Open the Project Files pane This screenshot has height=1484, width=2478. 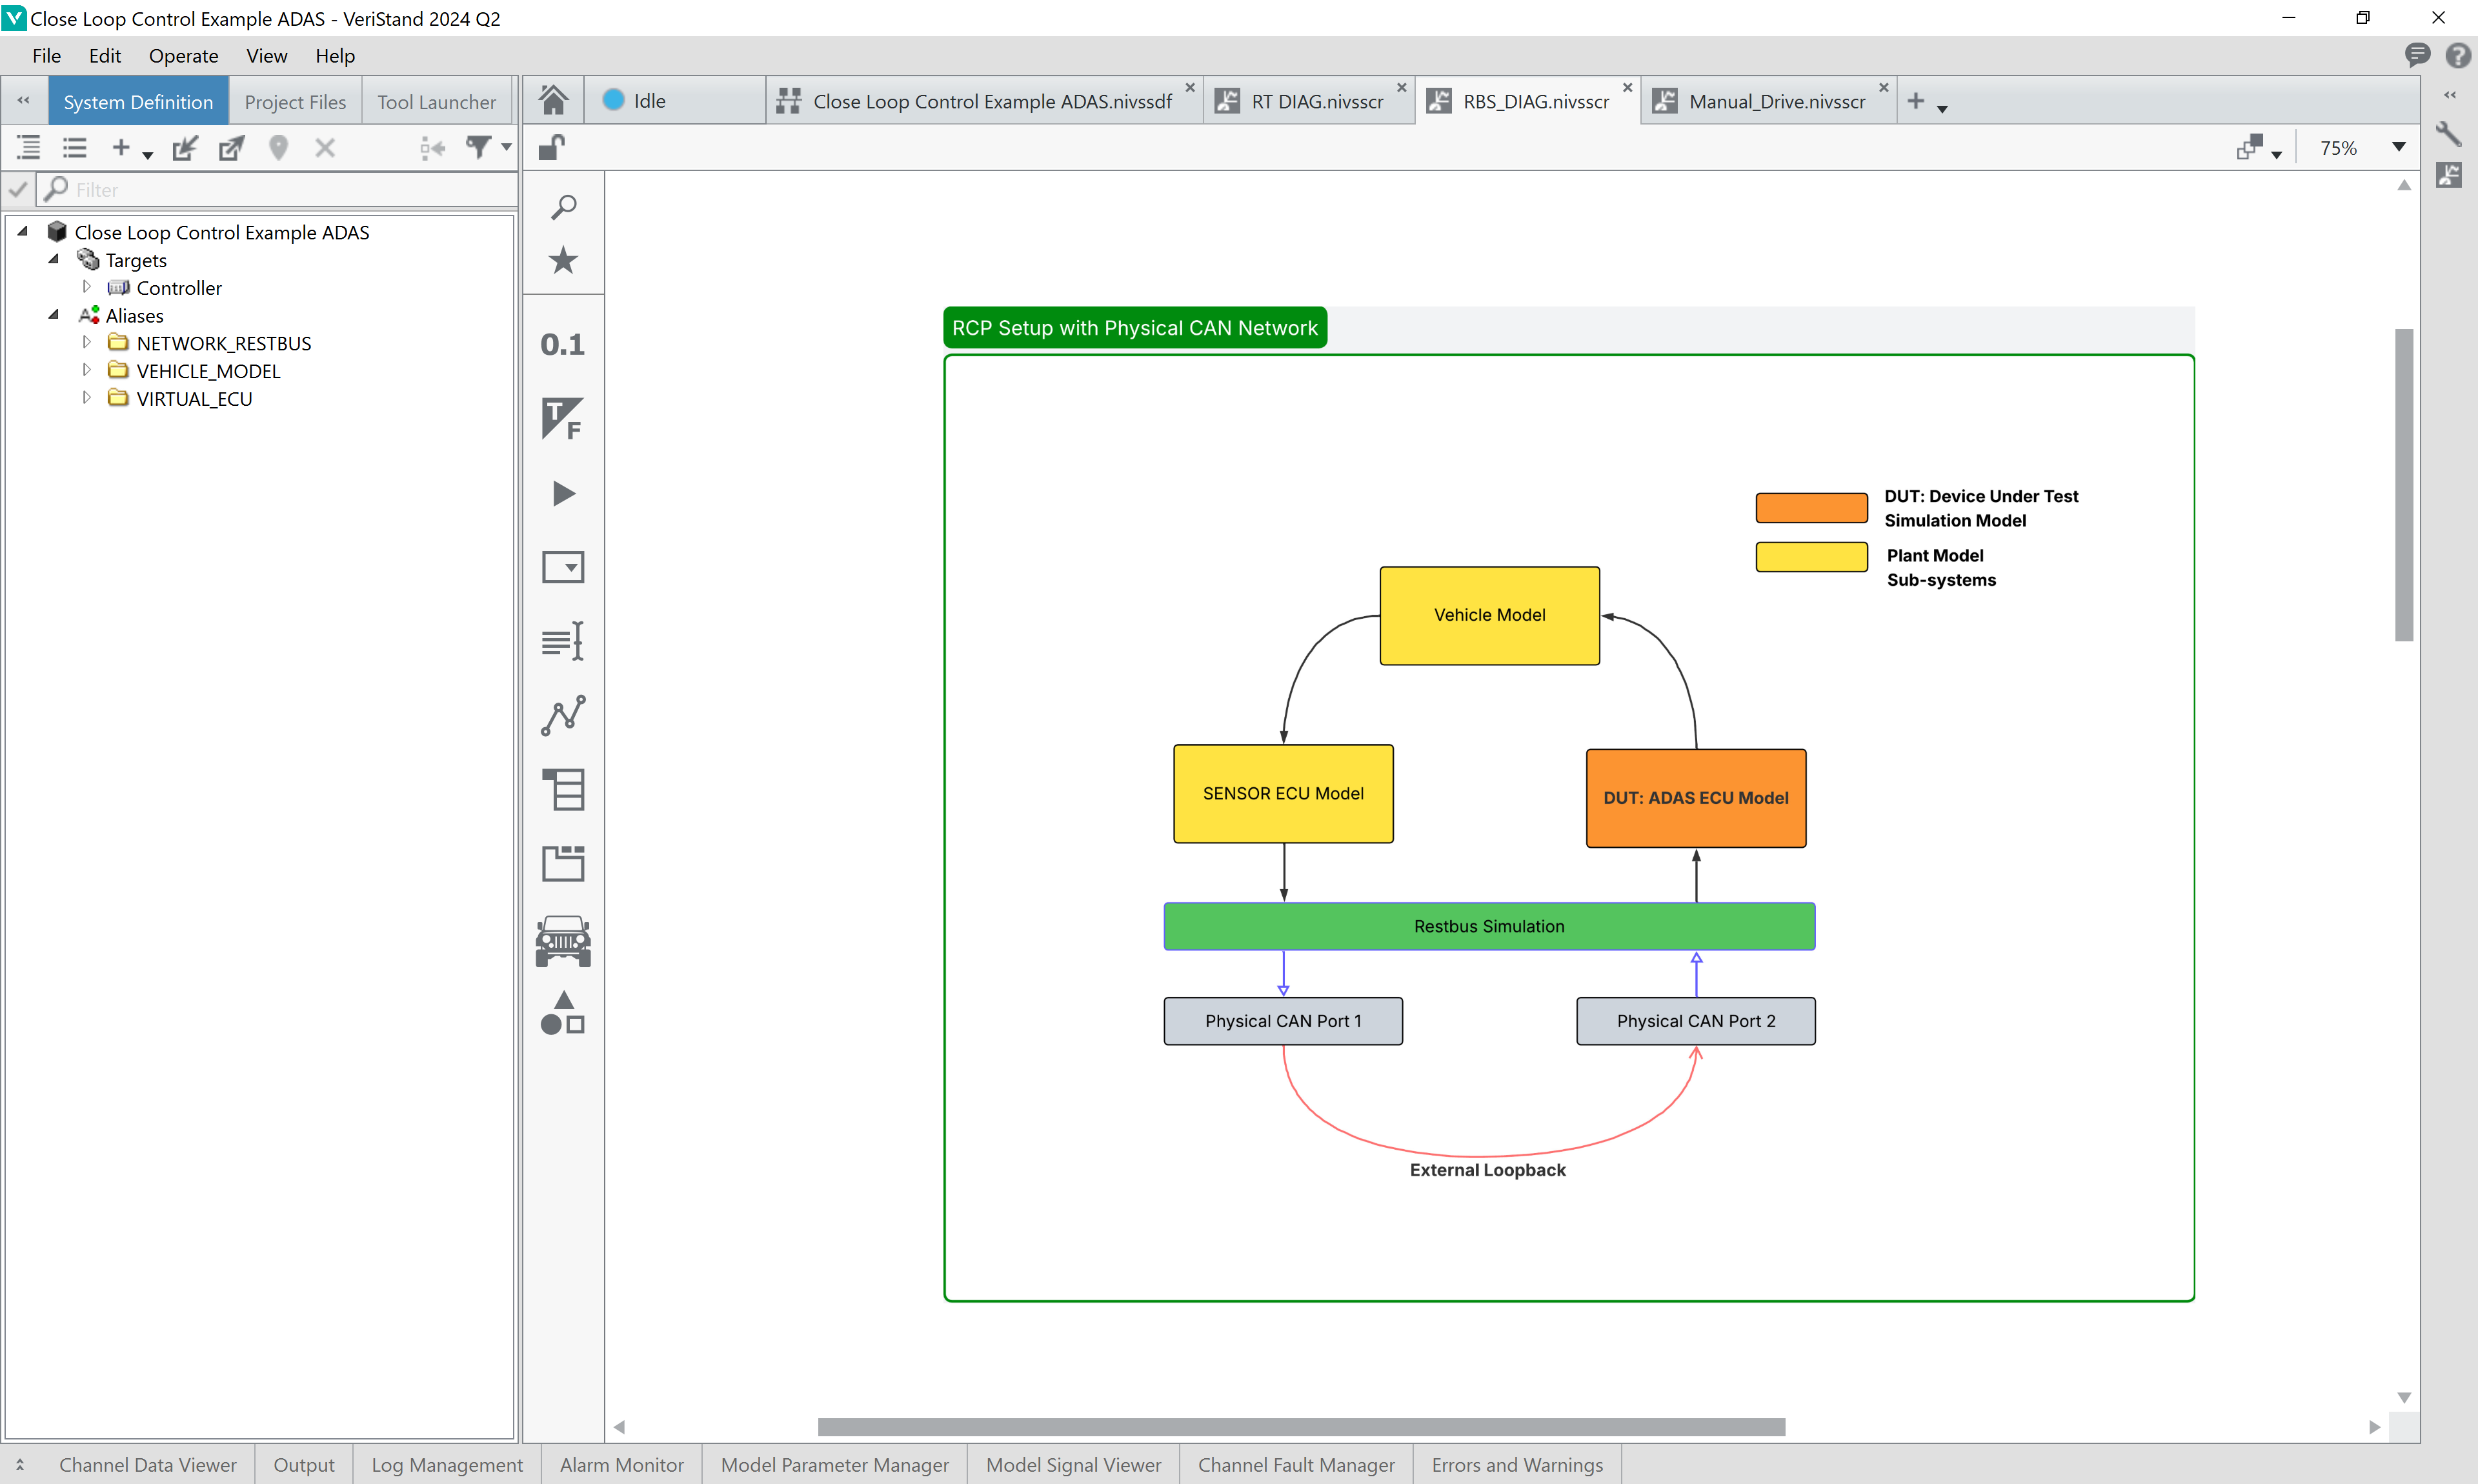click(x=295, y=102)
